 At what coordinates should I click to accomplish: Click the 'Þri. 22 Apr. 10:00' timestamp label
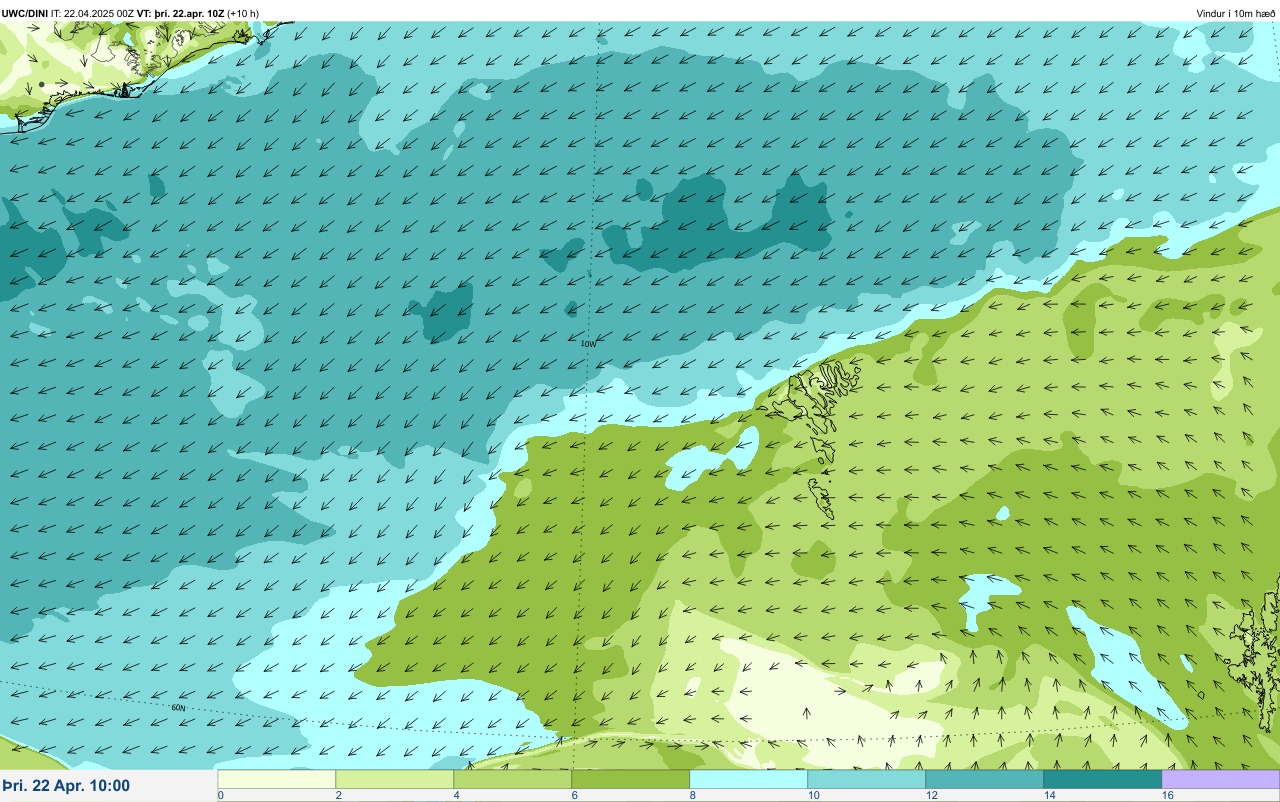(66, 785)
